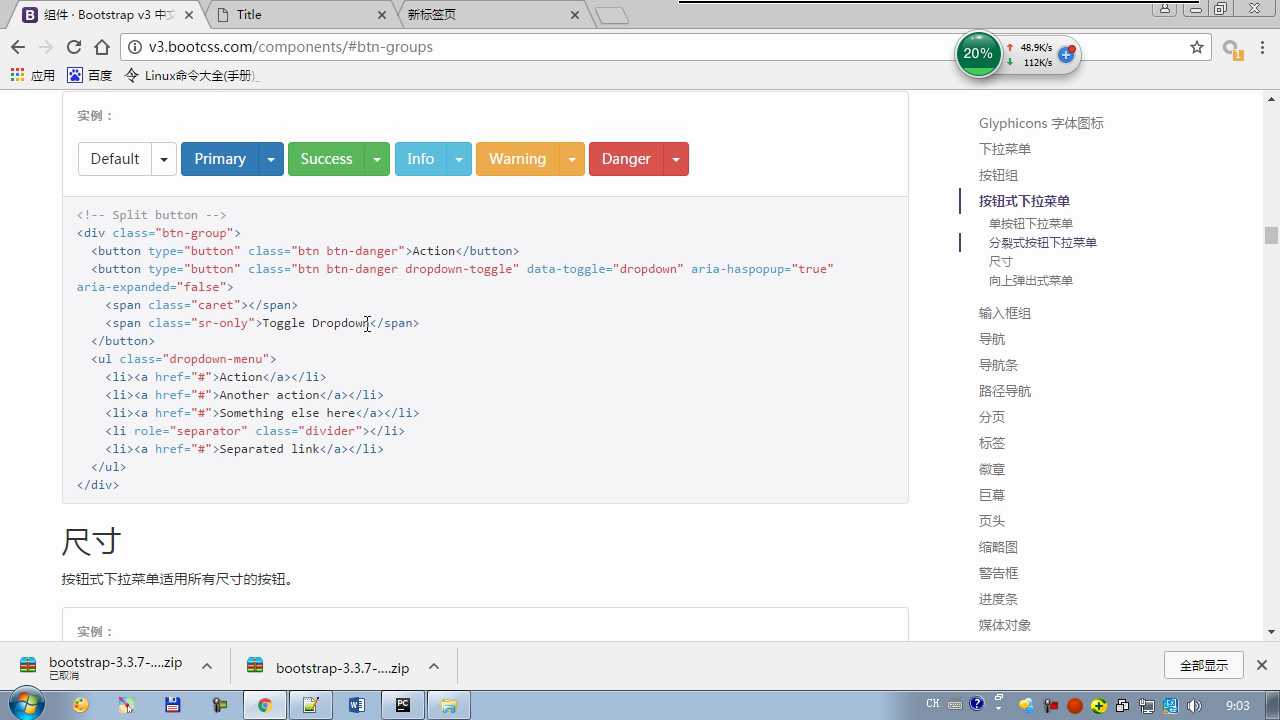This screenshot has width=1280, height=720.
Task: Expand the Danger split dropdown caret
Action: tap(676, 159)
